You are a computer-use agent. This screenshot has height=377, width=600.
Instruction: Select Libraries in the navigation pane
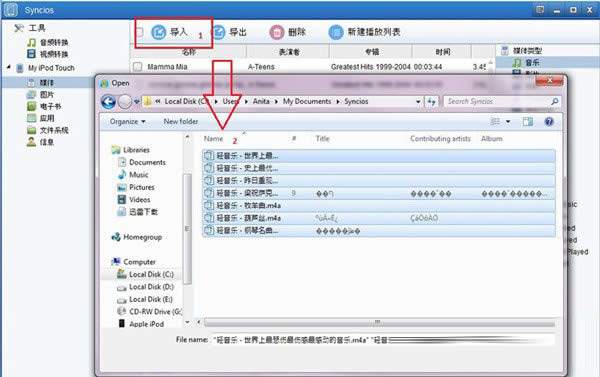(x=130, y=150)
